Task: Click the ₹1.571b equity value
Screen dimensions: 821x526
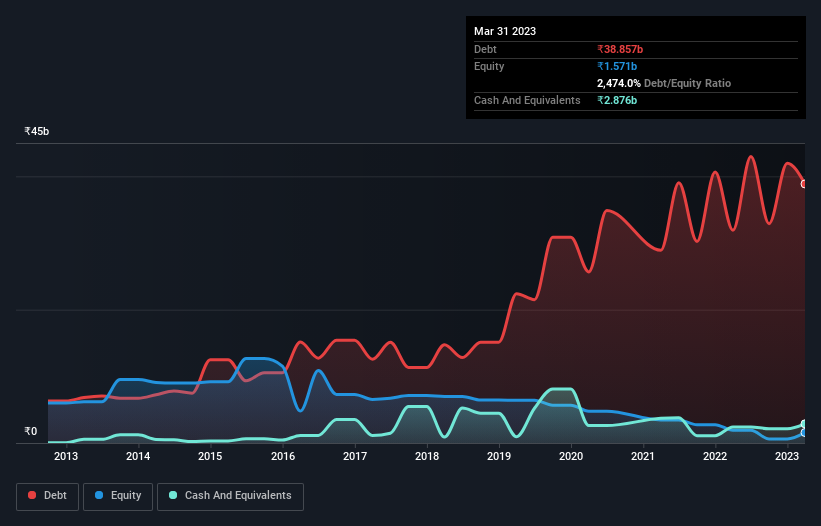Action: (x=617, y=66)
